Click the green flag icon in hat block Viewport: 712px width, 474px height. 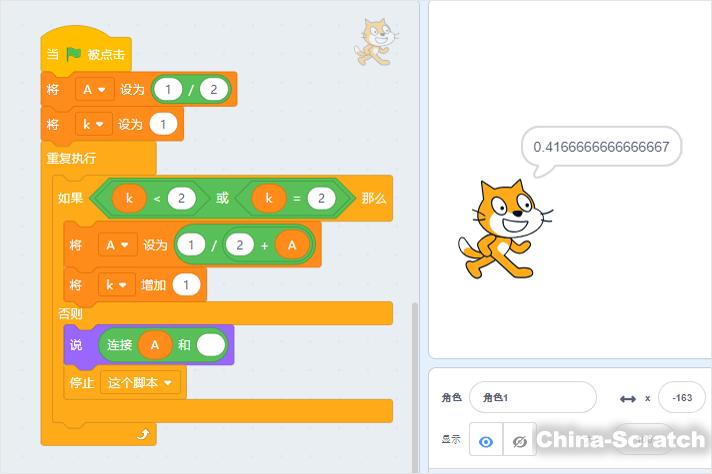[74, 54]
